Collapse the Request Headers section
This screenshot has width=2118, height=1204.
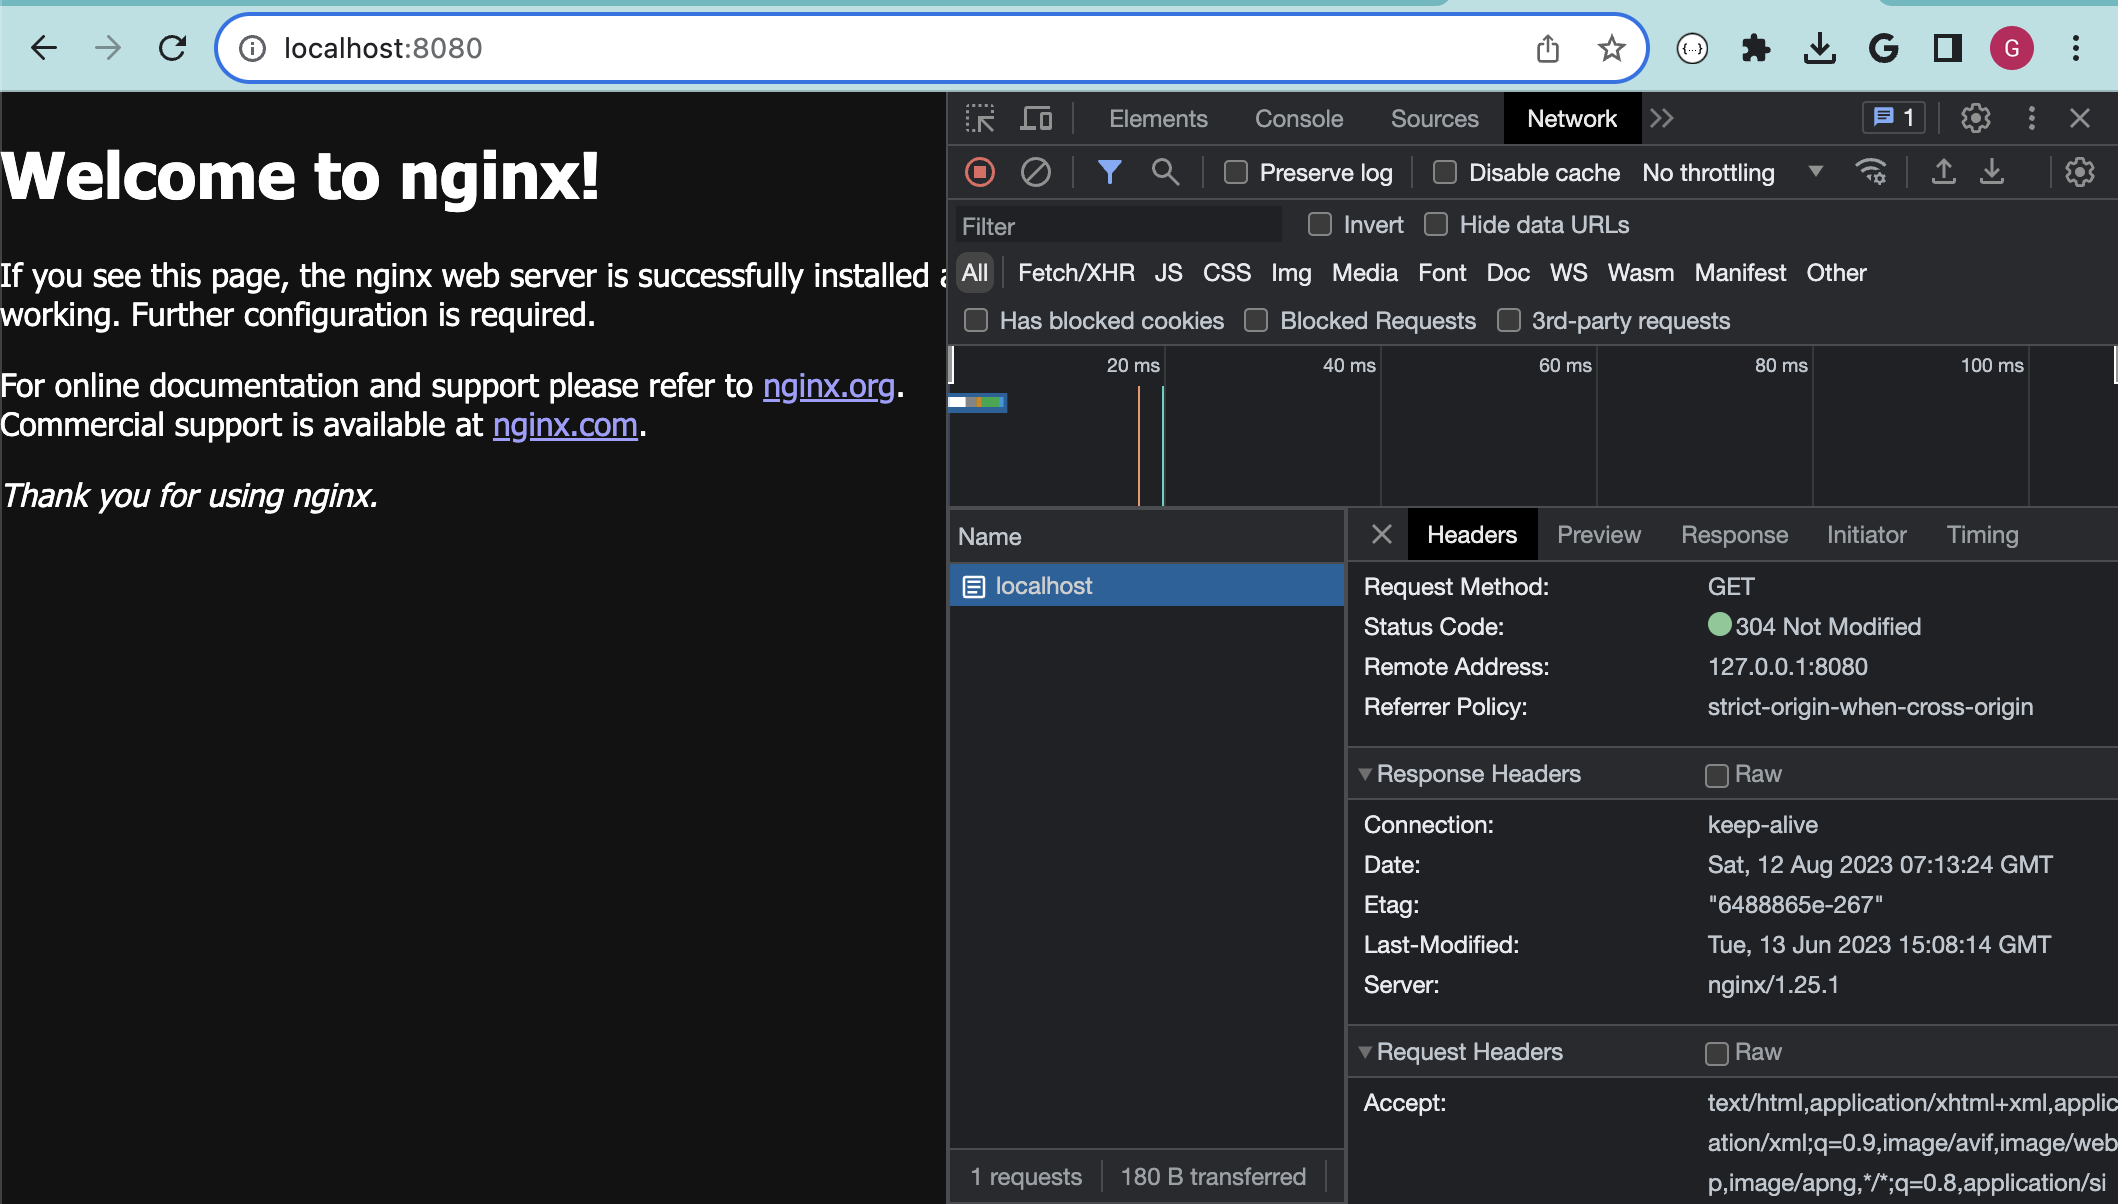point(1366,1051)
